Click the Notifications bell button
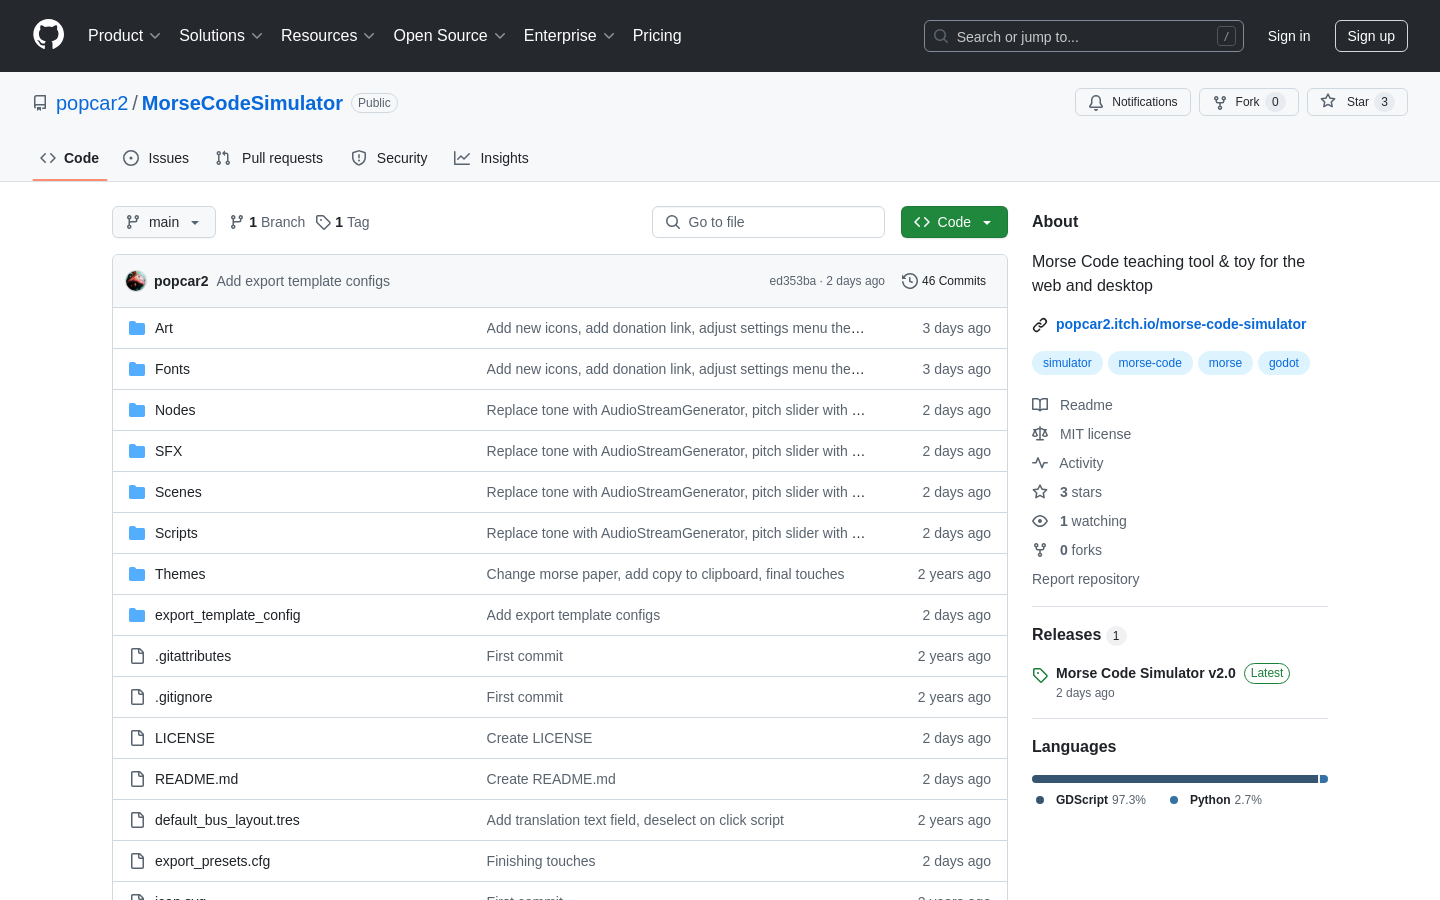The image size is (1440, 900). tap(1133, 102)
